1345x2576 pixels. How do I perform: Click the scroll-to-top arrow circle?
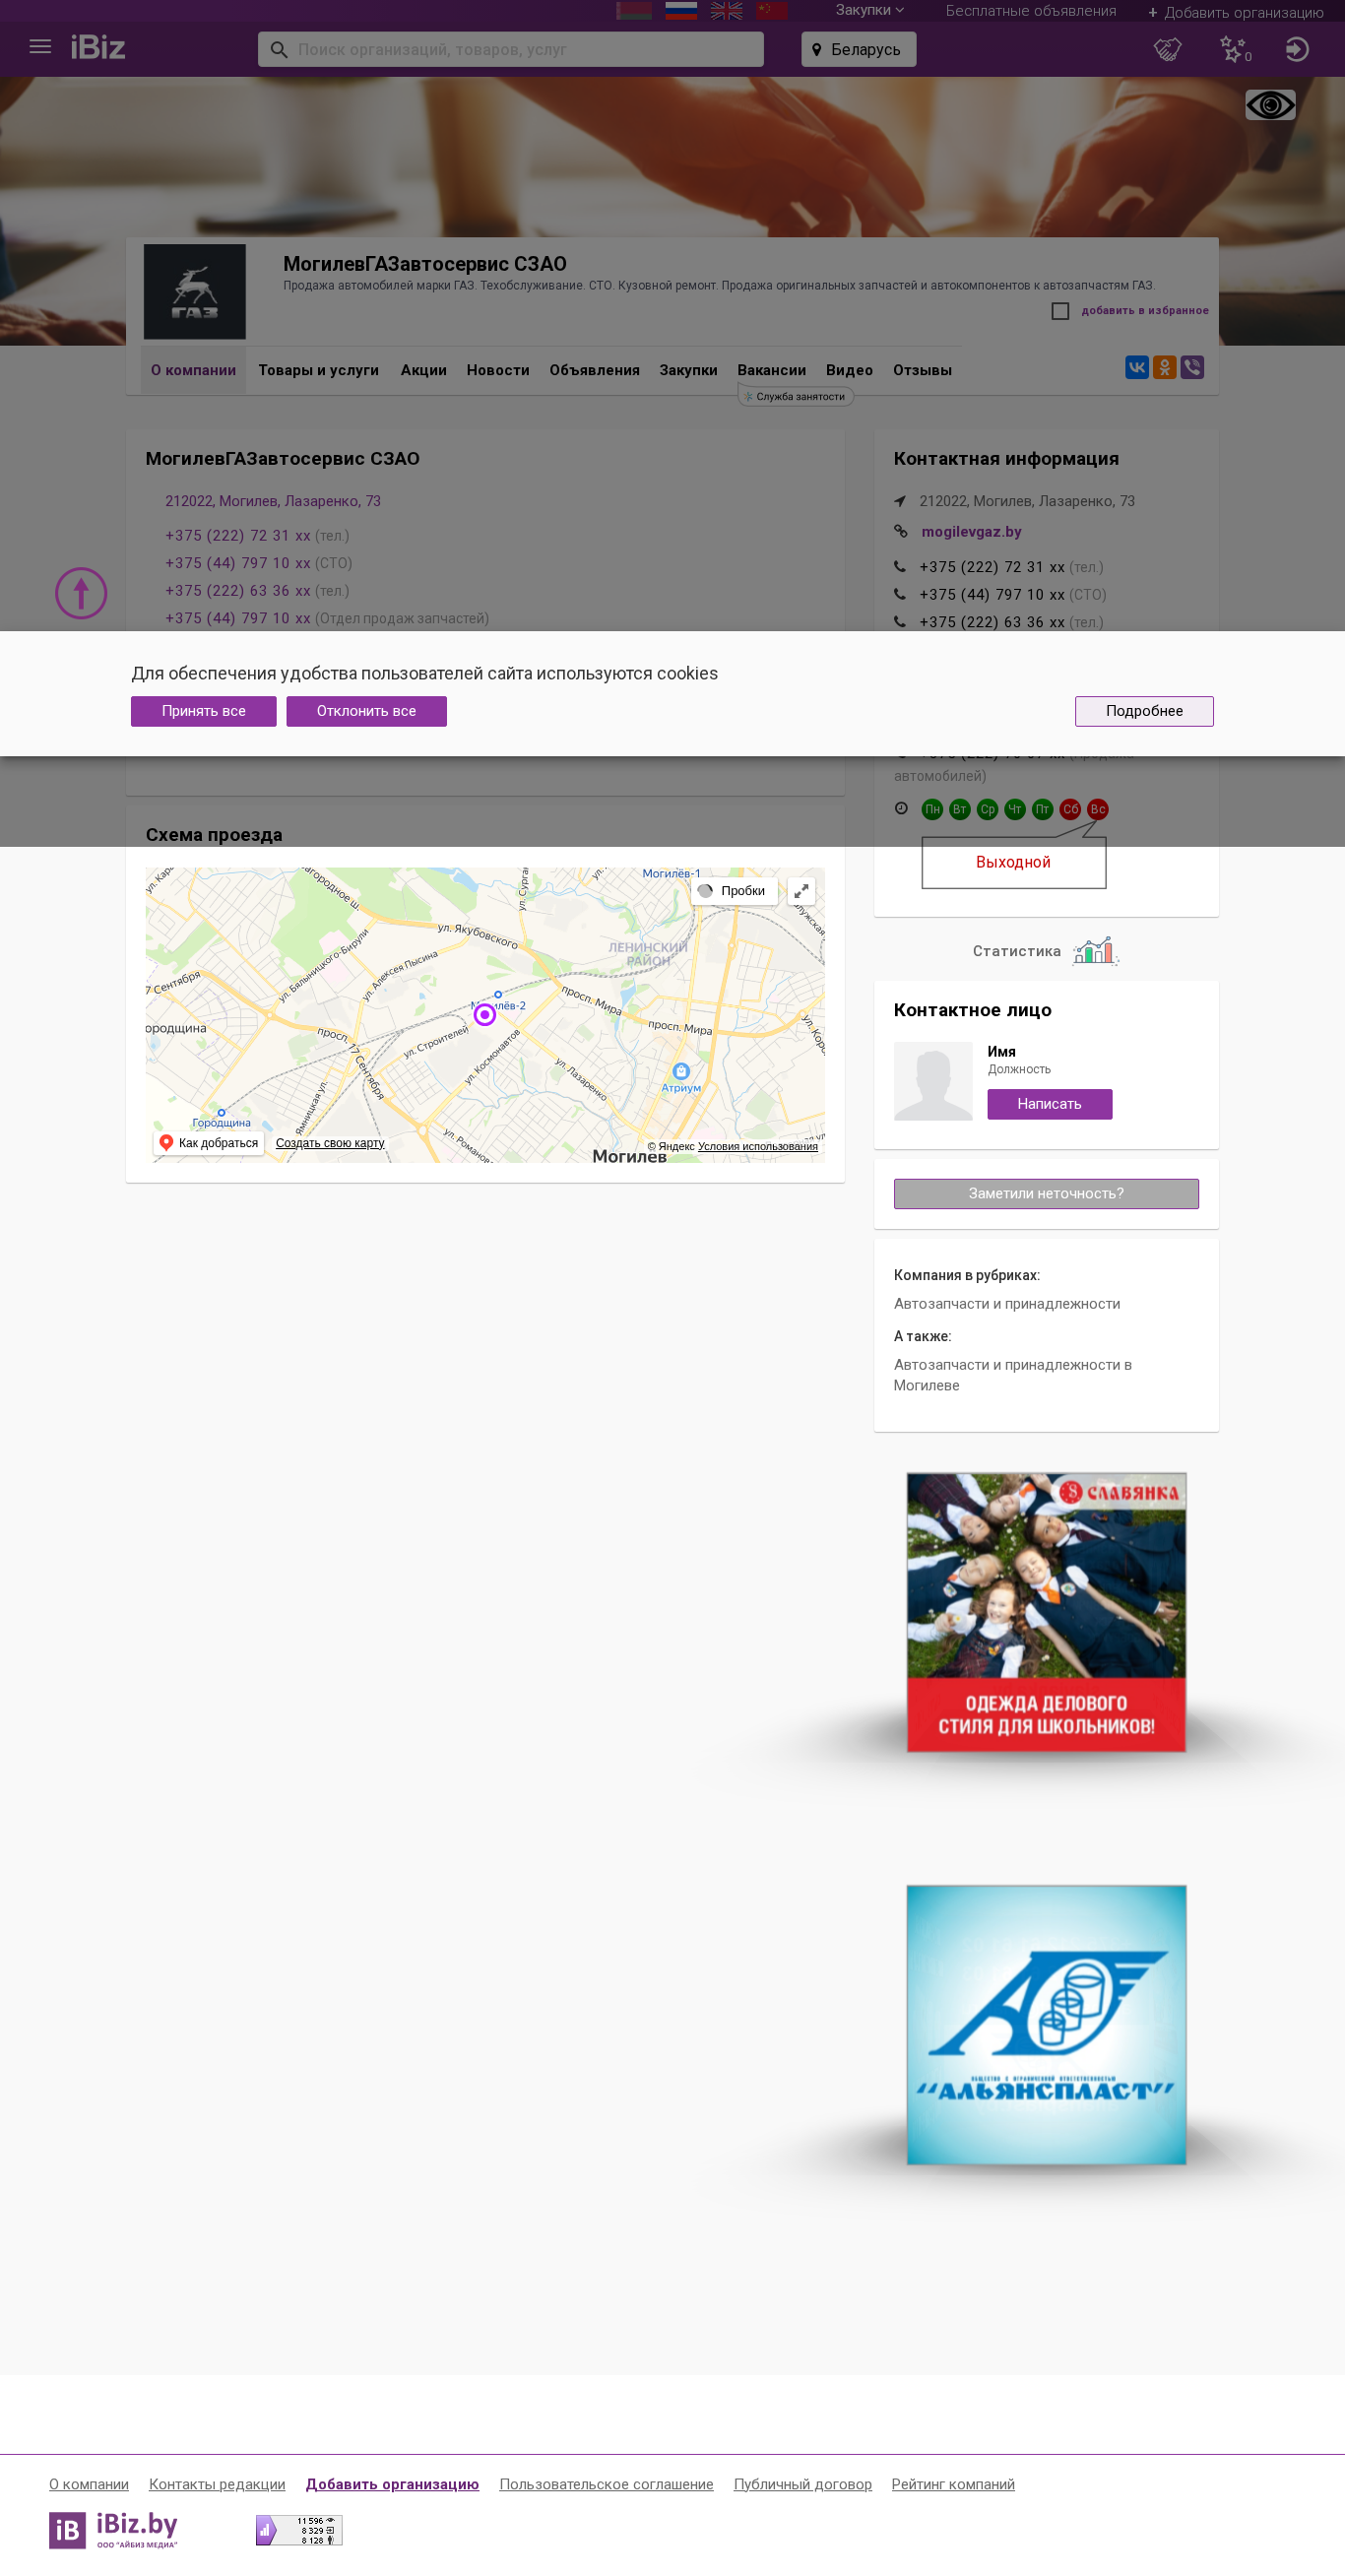(x=81, y=593)
